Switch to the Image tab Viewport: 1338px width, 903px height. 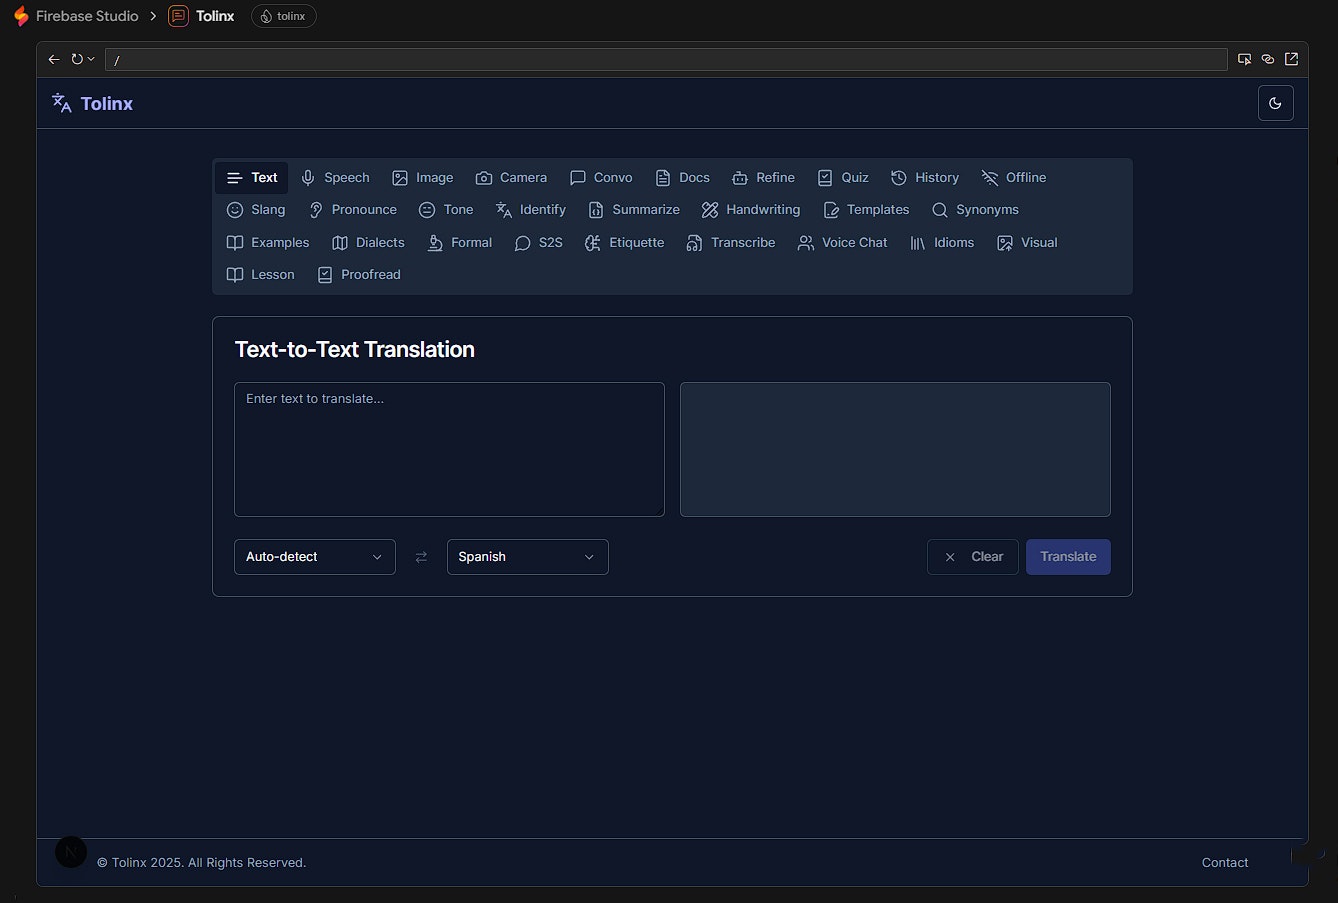[x=423, y=178]
